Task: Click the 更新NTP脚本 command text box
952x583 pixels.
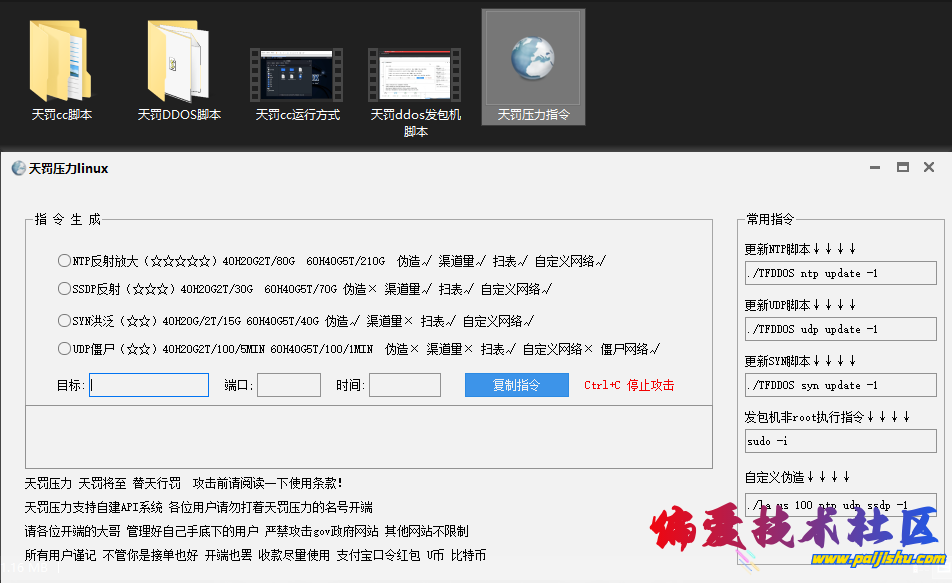Action: point(840,273)
